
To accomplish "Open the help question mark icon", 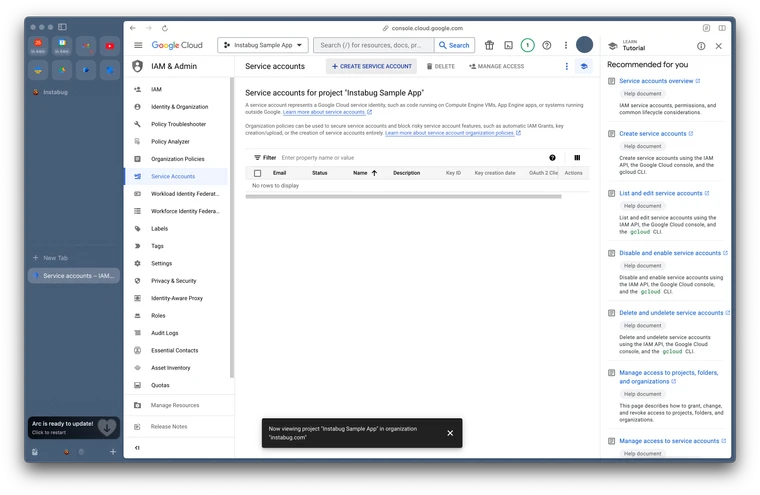I will coord(547,45).
